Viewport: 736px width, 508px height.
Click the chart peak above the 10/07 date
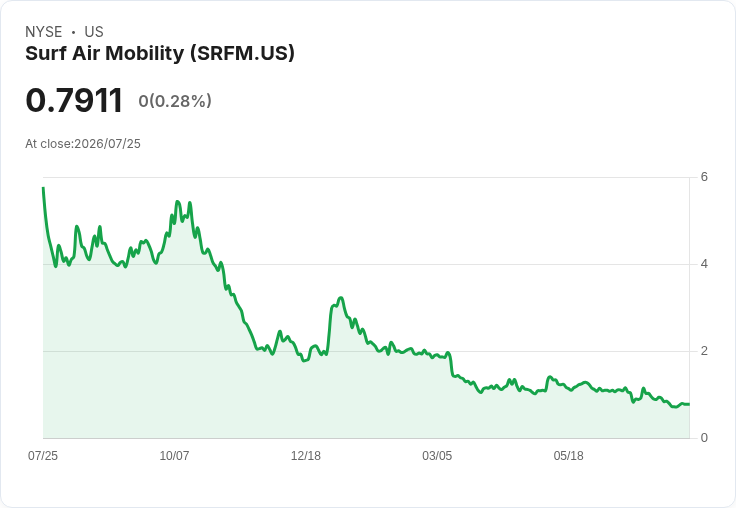click(x=177, y=201)
